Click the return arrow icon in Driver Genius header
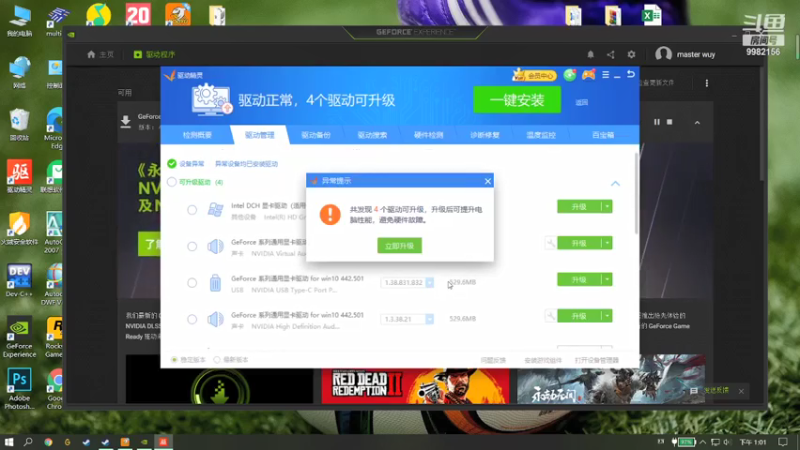Viewport: 800px width, 450px height. [x=631, y=74]
